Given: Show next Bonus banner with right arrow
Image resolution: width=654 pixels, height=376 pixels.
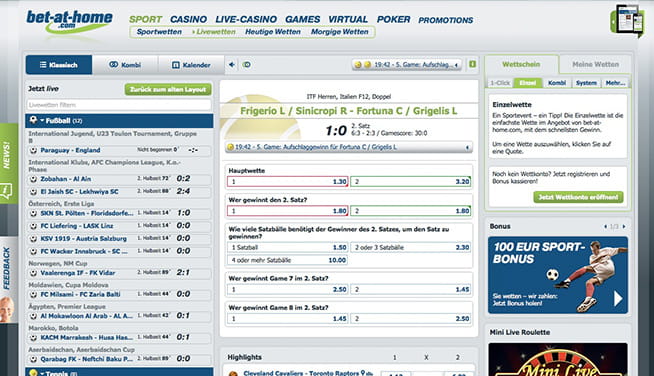Looking at the screenshot, I should (x=624, y=227).
